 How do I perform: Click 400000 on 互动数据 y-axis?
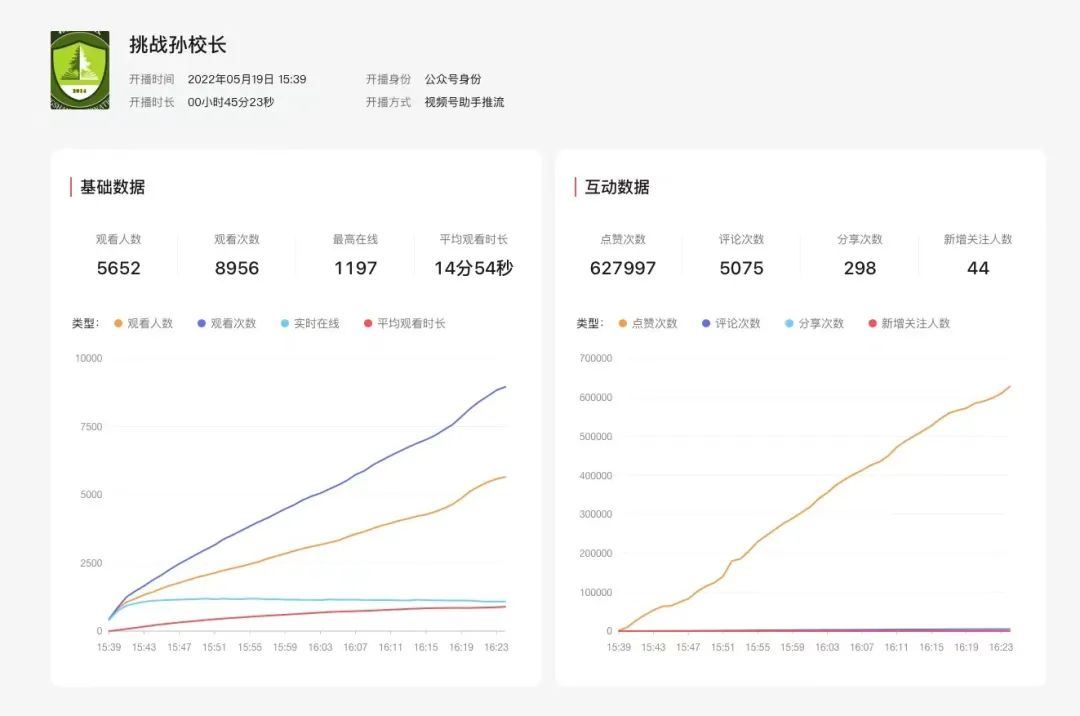tap(596, 476)
